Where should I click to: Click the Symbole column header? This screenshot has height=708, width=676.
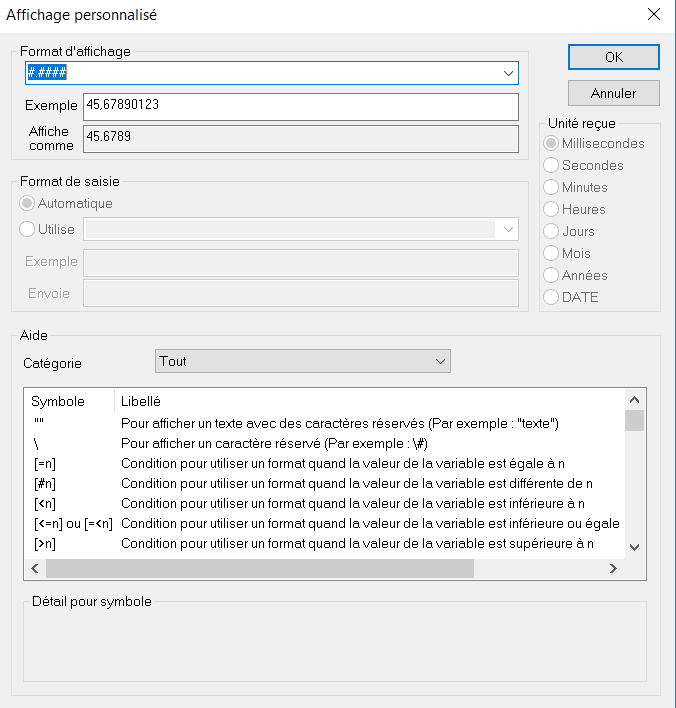coord(58,401)
